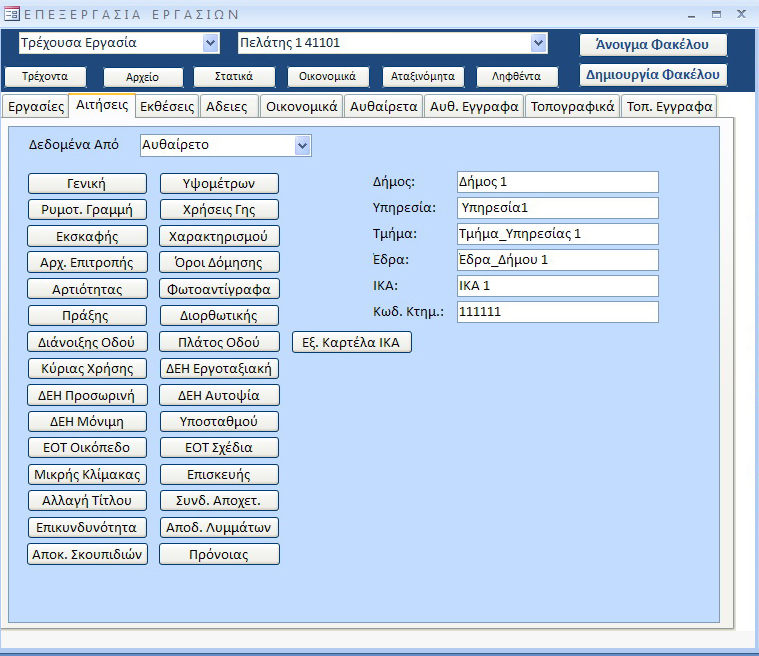The height and width of the screenshot is (656, 759).
Task: Click the Υπηρεσία text box
Action: coord(556,208)
